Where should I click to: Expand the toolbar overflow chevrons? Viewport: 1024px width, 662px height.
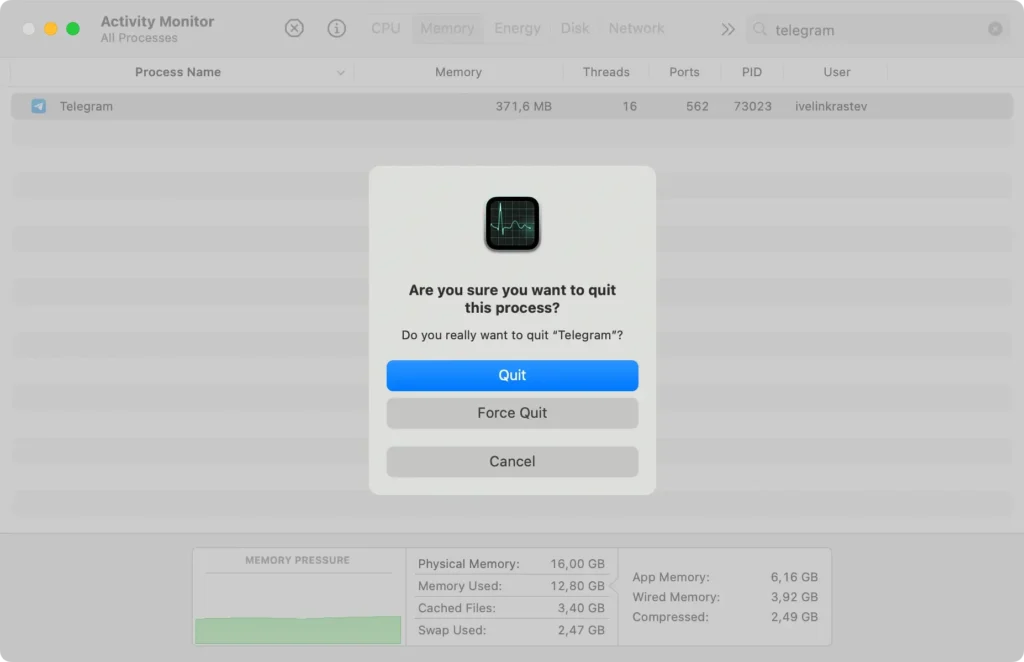tap(728, 29)
